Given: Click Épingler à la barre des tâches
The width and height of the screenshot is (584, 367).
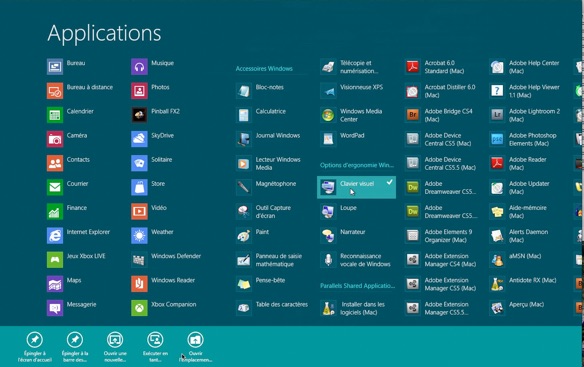Looking at the screenshot, I should click(75, 347).
